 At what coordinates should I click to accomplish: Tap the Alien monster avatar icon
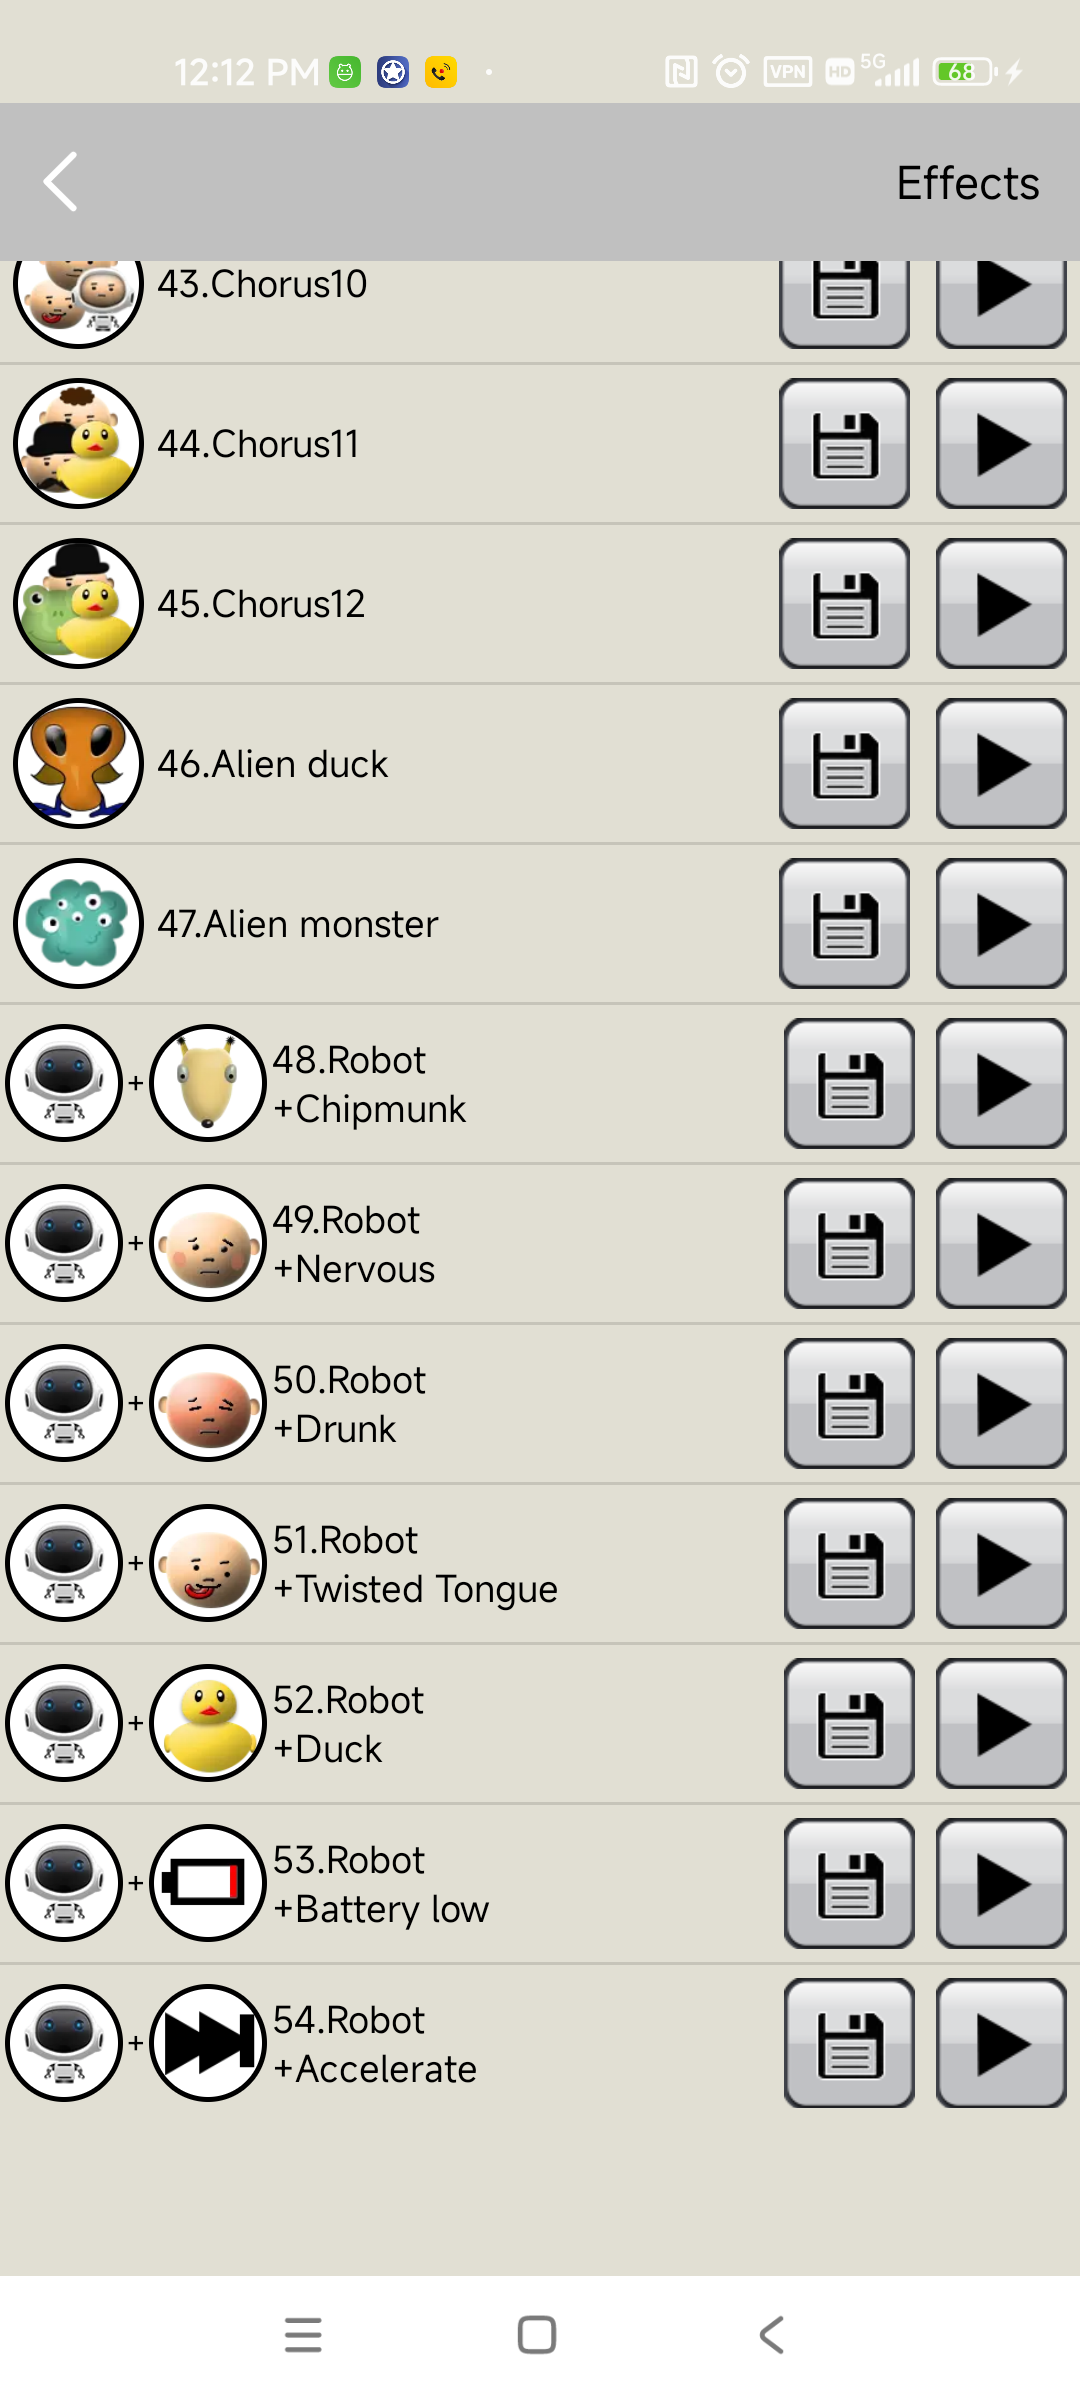[78, 924]
